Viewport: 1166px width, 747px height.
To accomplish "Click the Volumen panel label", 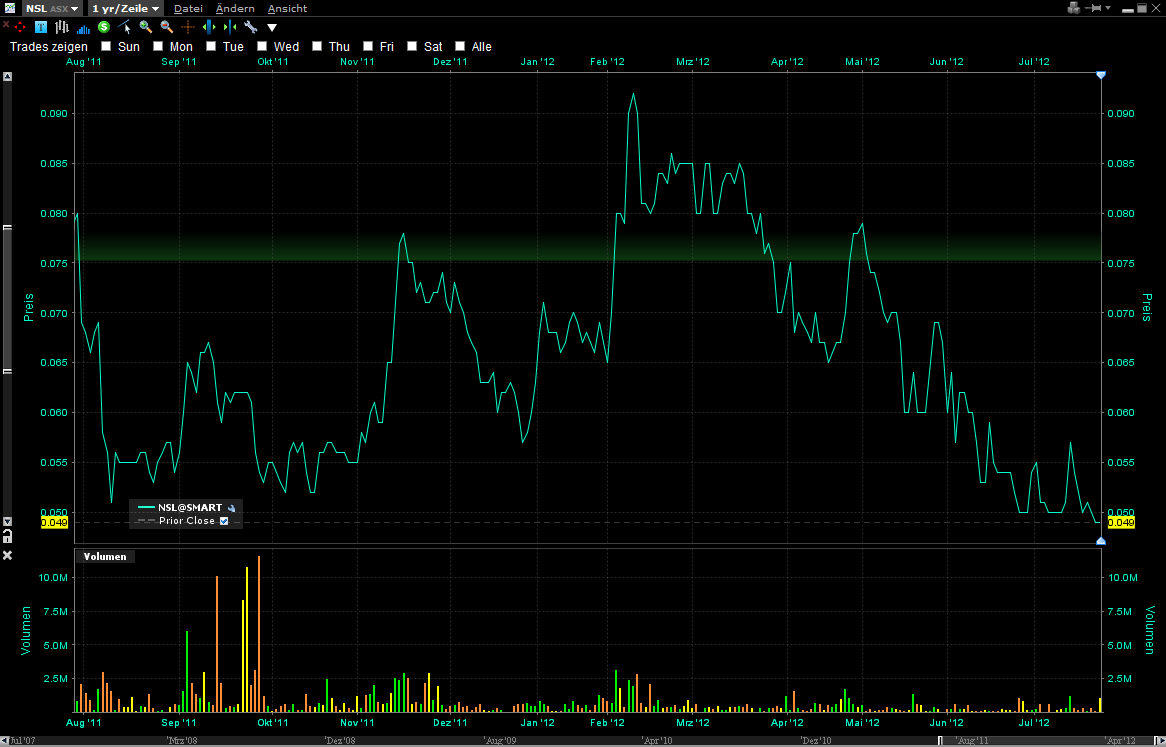I will tap(103, 556).
